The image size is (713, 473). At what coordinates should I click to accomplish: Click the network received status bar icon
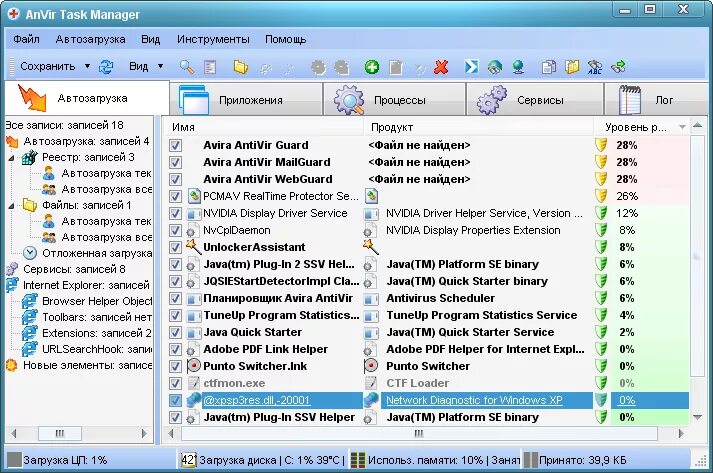pyautogui.click(x=530, y=460)
